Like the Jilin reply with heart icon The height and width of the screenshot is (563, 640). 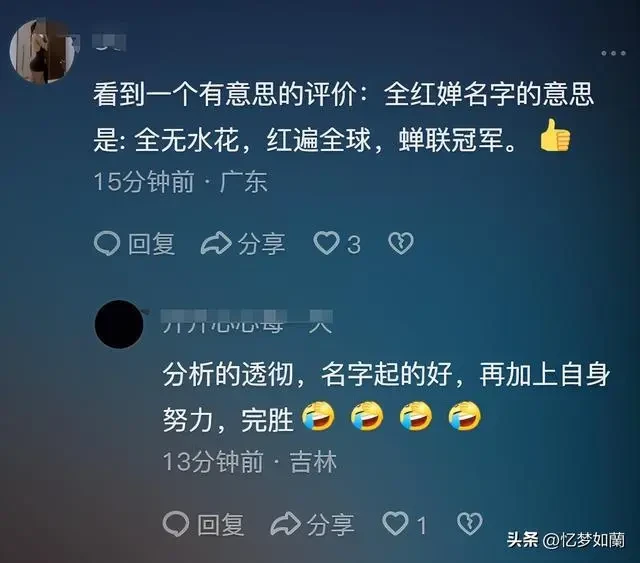pos(395,523)
